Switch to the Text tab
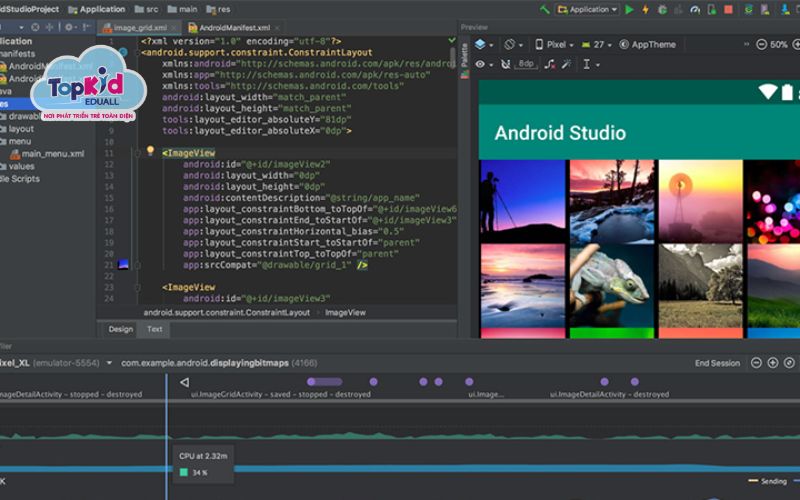The height and width of the screenshot is (500, 800). pyautogui.click(x=155, y=329)
